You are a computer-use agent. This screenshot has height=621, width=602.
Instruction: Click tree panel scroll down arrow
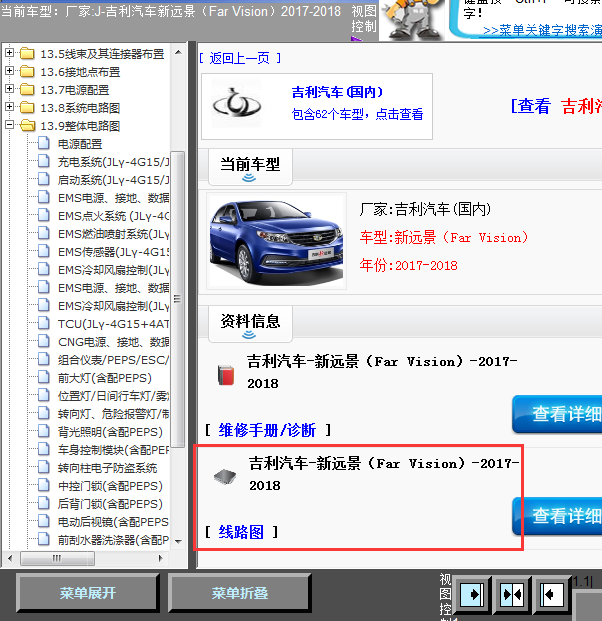[x=178, y=541]
